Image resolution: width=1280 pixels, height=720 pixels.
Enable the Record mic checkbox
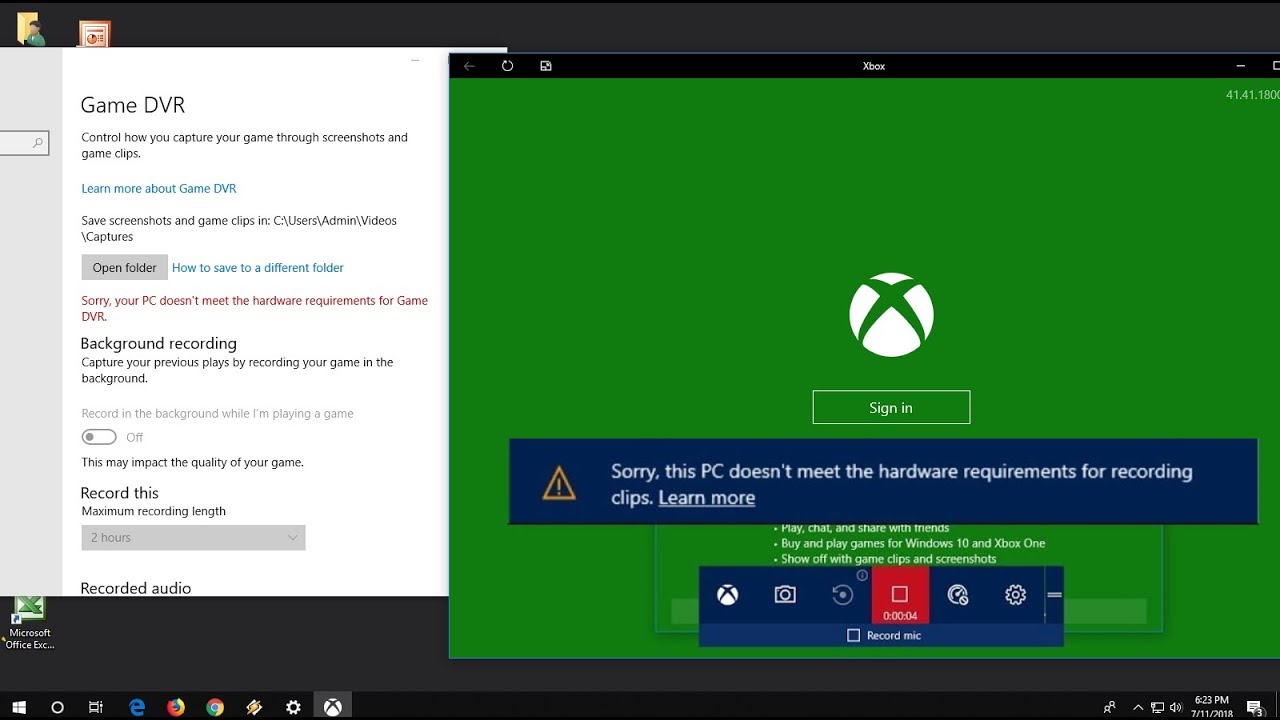click(853, 635)
